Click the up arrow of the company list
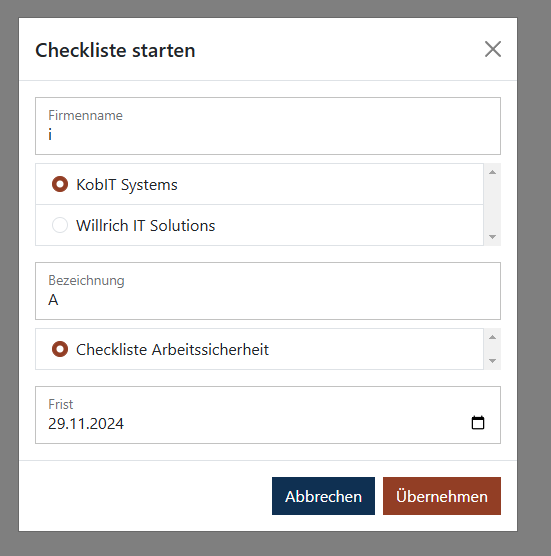 (x=492, y=172)
